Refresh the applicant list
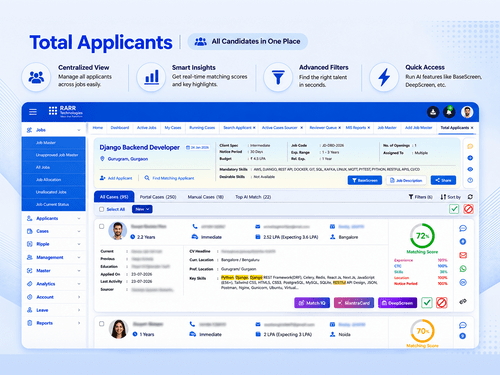500x375 pixels. tap(470, 197)
